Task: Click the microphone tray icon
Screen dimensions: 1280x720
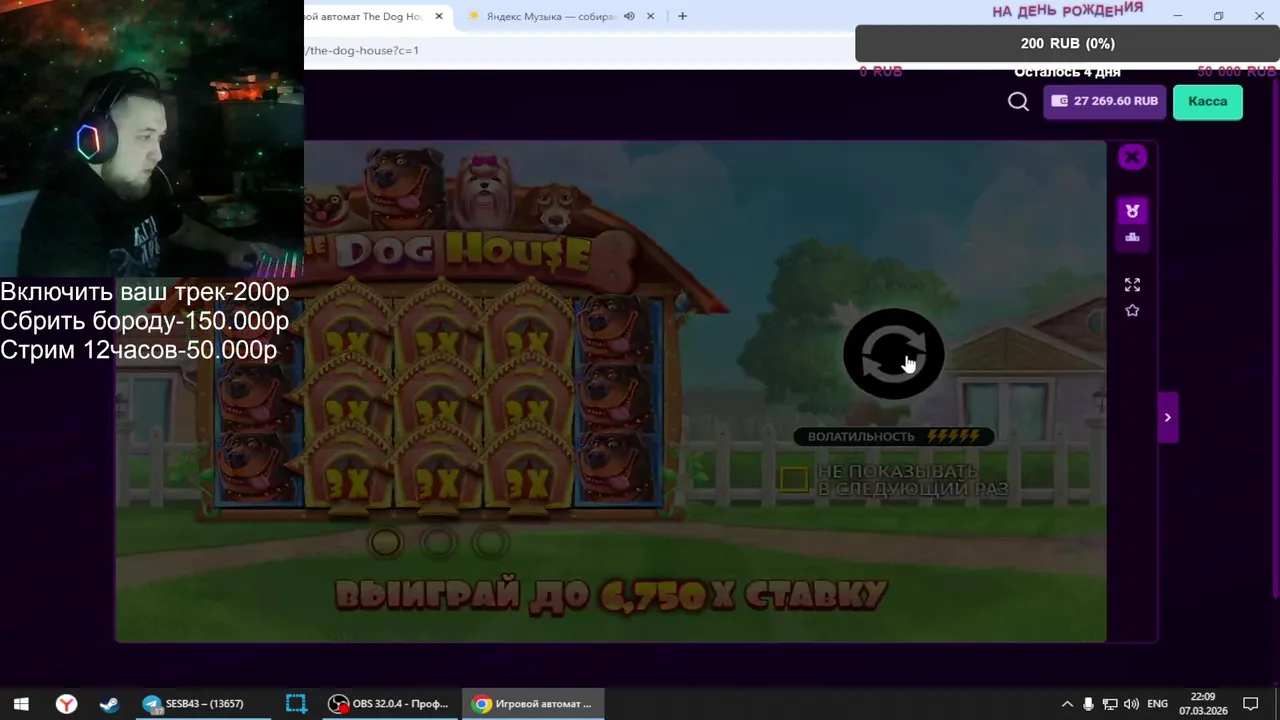Action: coord(1088,704)
